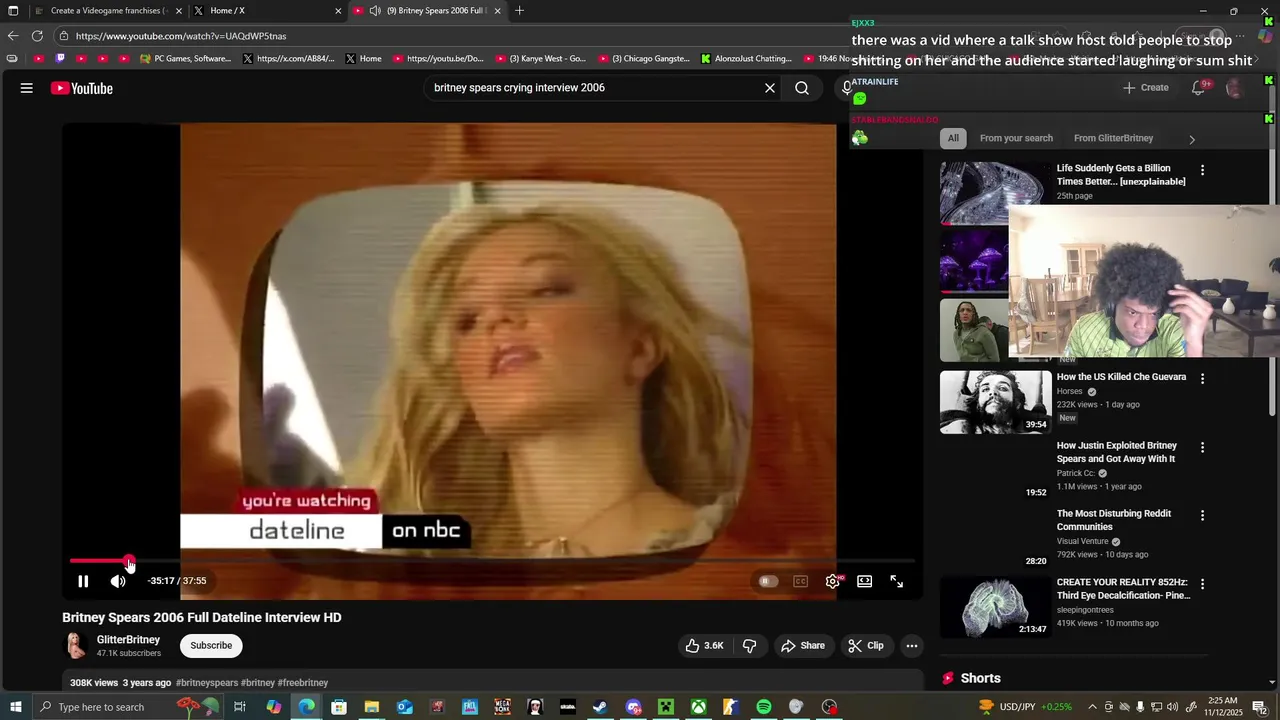Mute tab audio speaker icon
1280x720 pixels.
(x=375, y=11)
